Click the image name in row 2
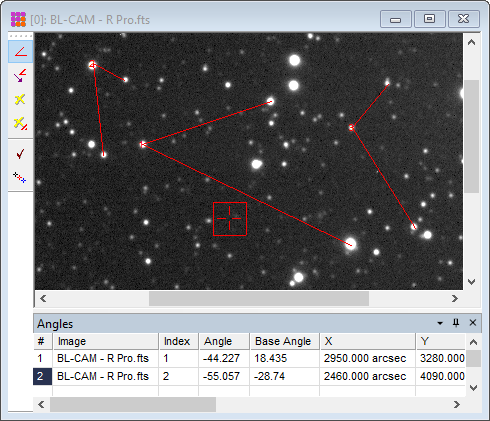490x421 pixels. pos(103,376)
